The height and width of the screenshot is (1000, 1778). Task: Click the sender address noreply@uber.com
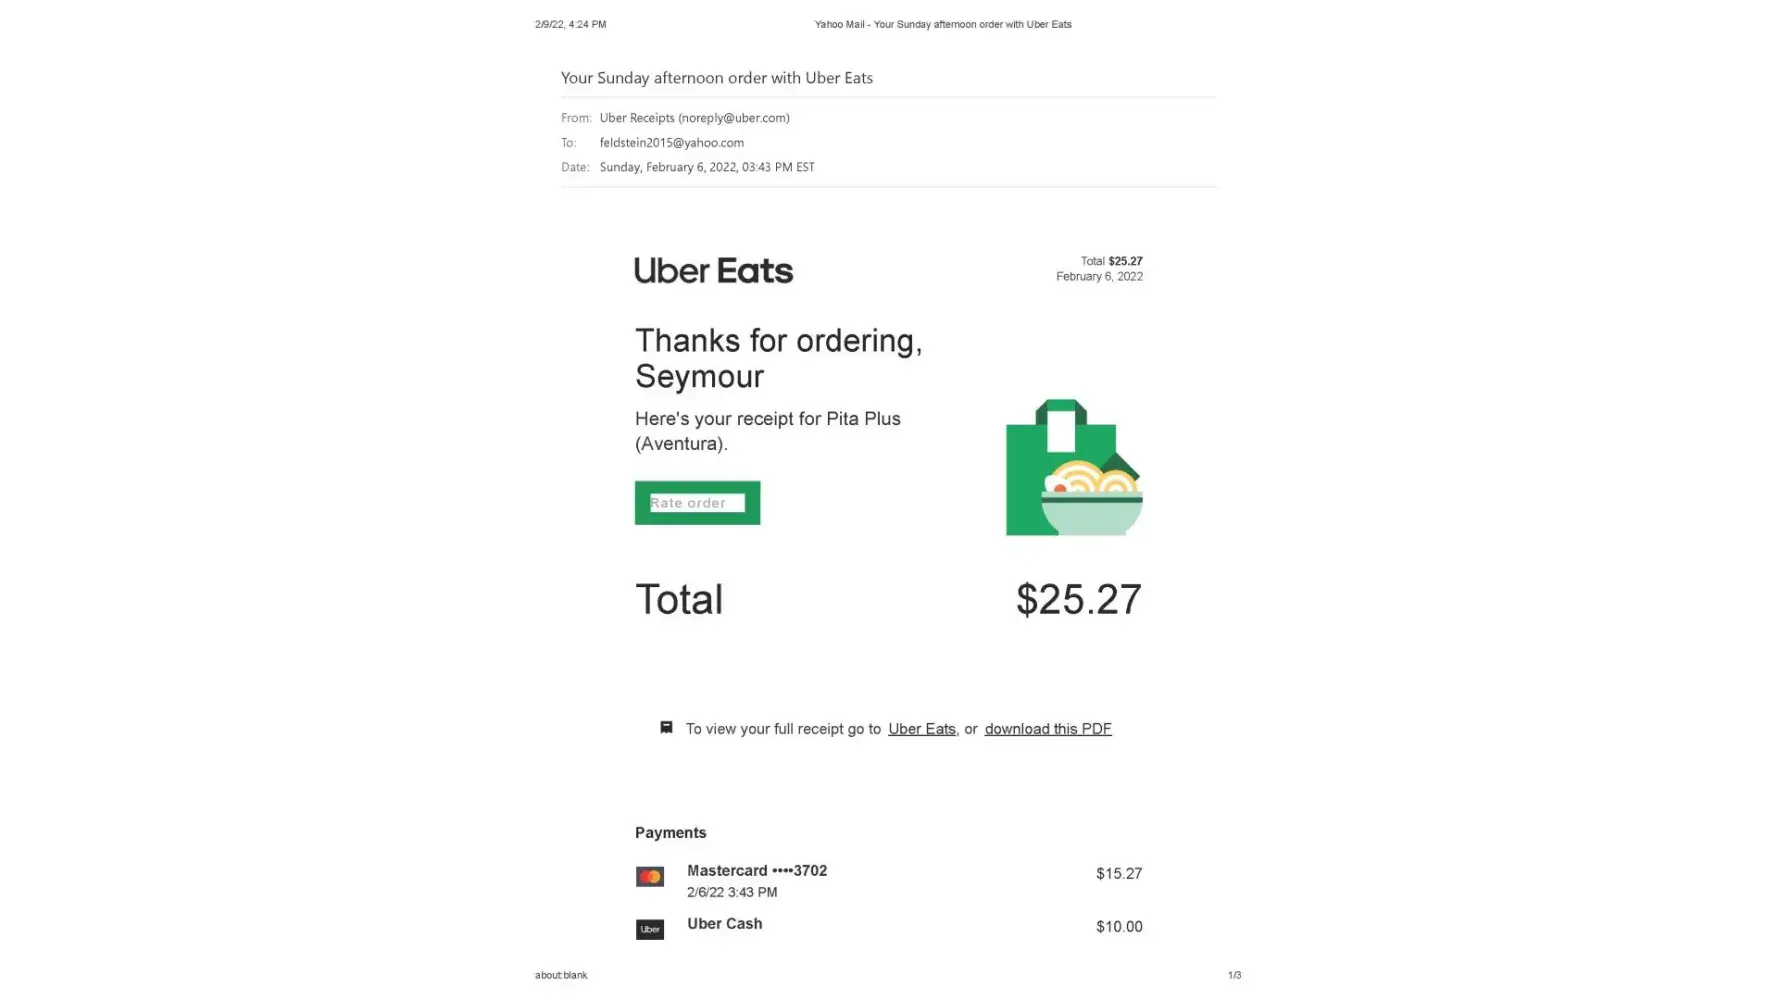733,118
